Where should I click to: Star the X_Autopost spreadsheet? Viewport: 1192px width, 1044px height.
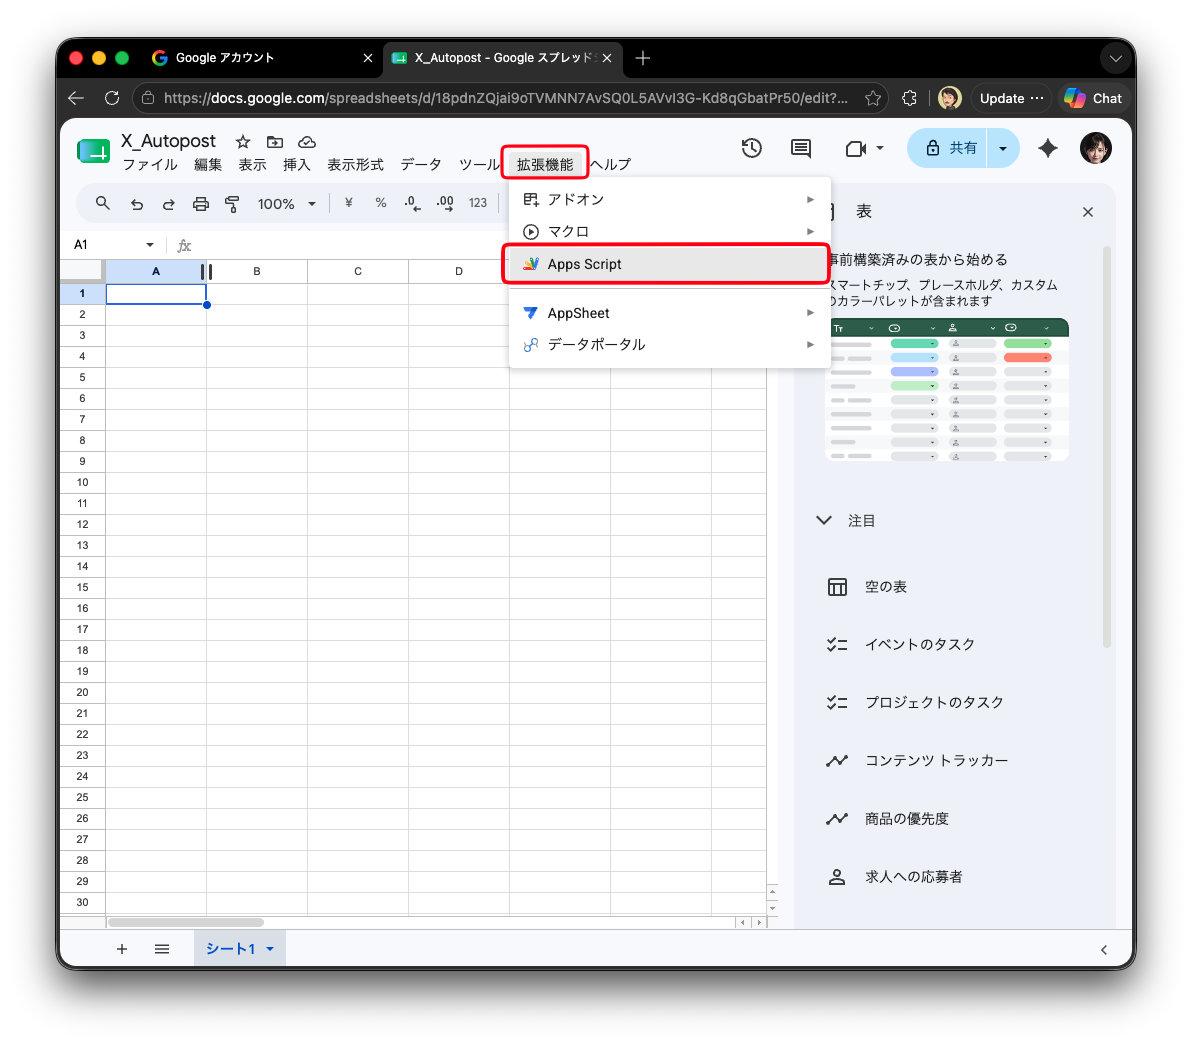243,142
